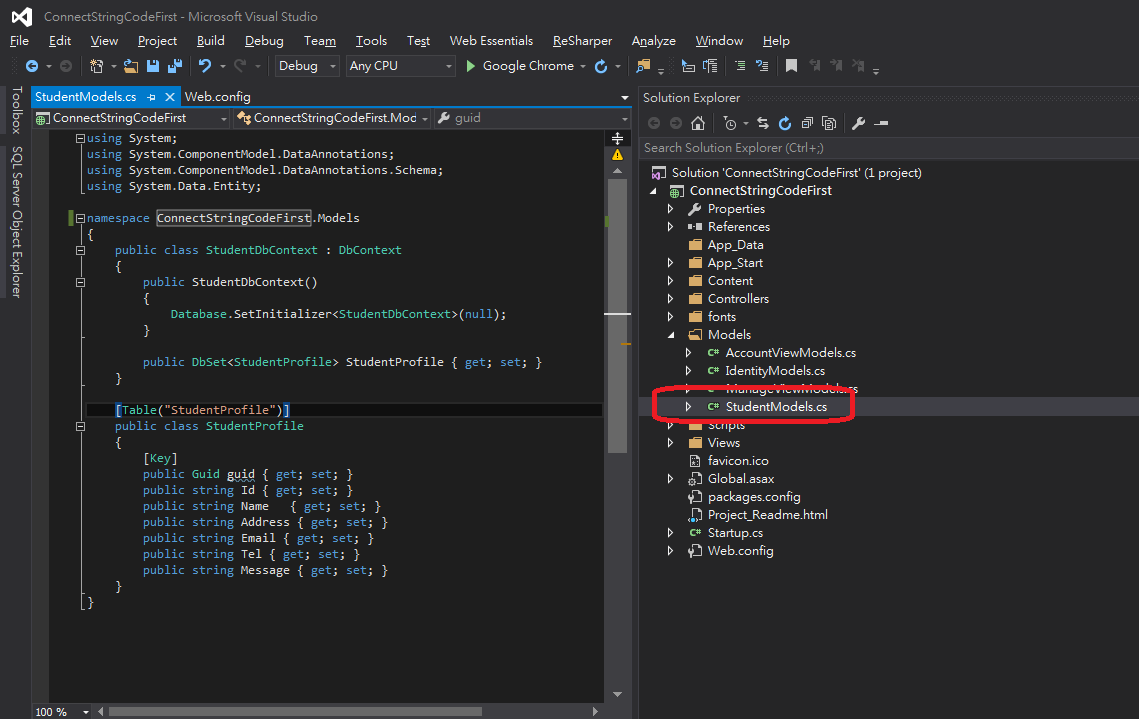Collapse the namespace code block

point(81,218)
